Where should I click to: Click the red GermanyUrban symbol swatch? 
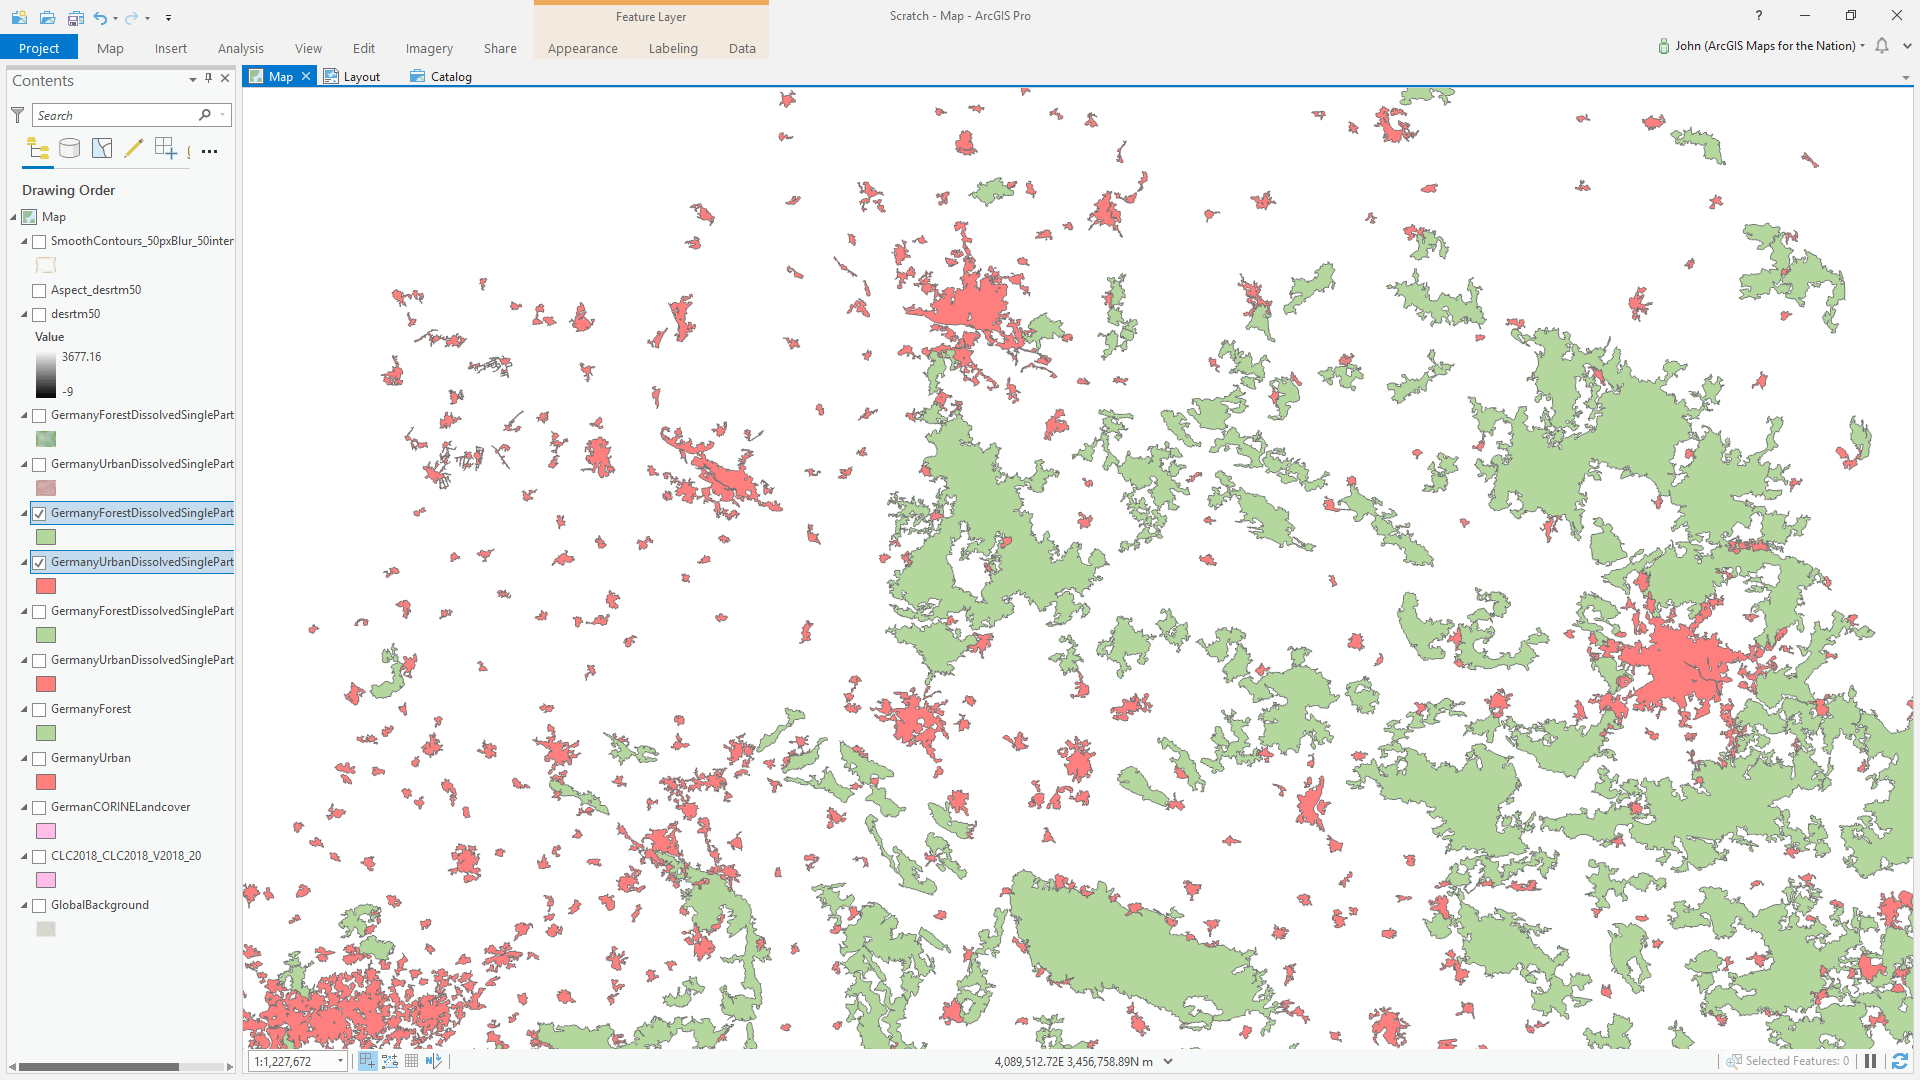click(46, 782)
